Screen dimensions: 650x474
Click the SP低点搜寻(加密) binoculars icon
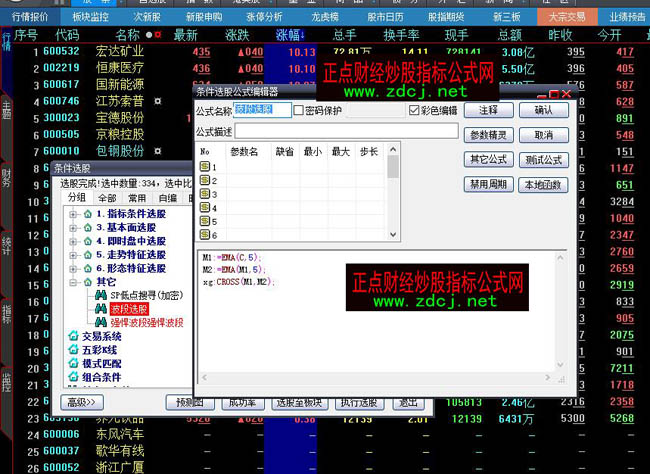coord(101,296)
